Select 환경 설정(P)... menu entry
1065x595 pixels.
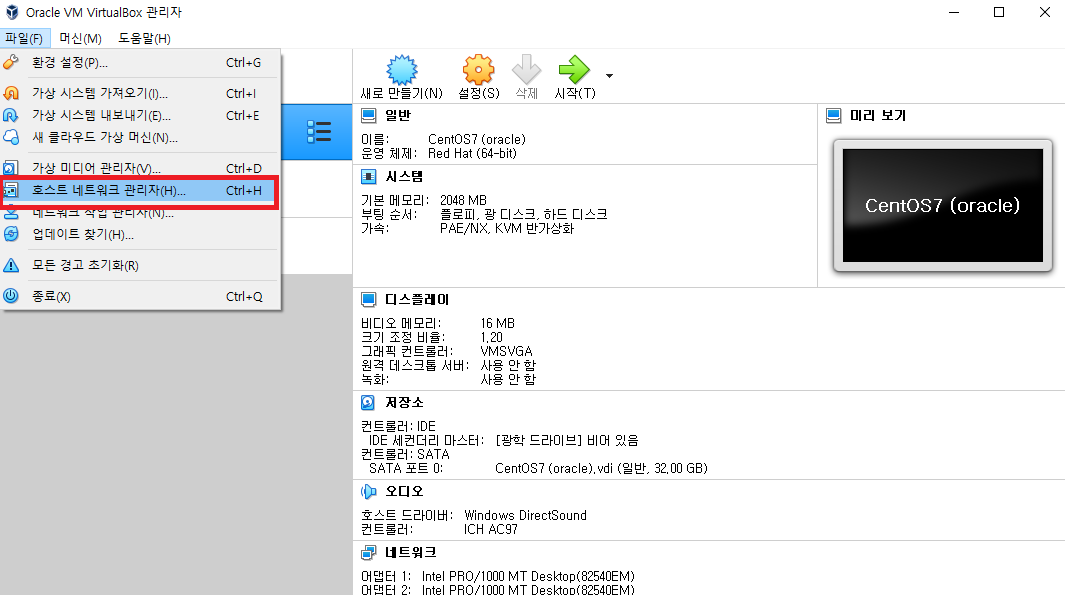coord(141,62)
